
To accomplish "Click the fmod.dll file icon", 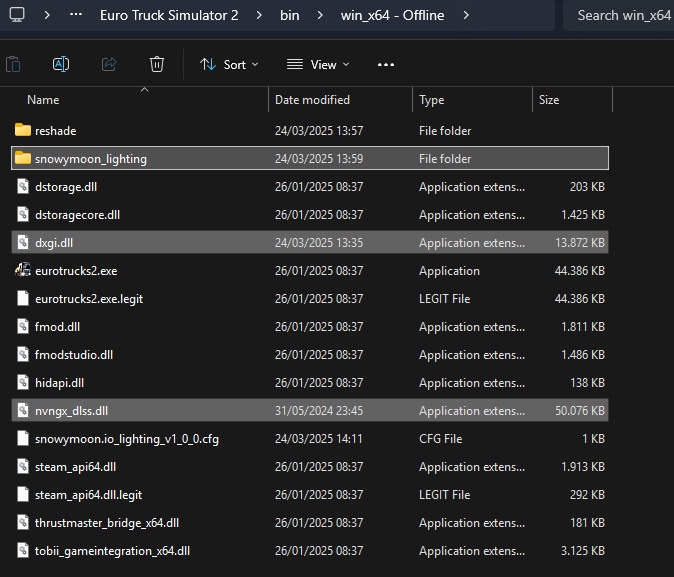I will coord(23,326).
